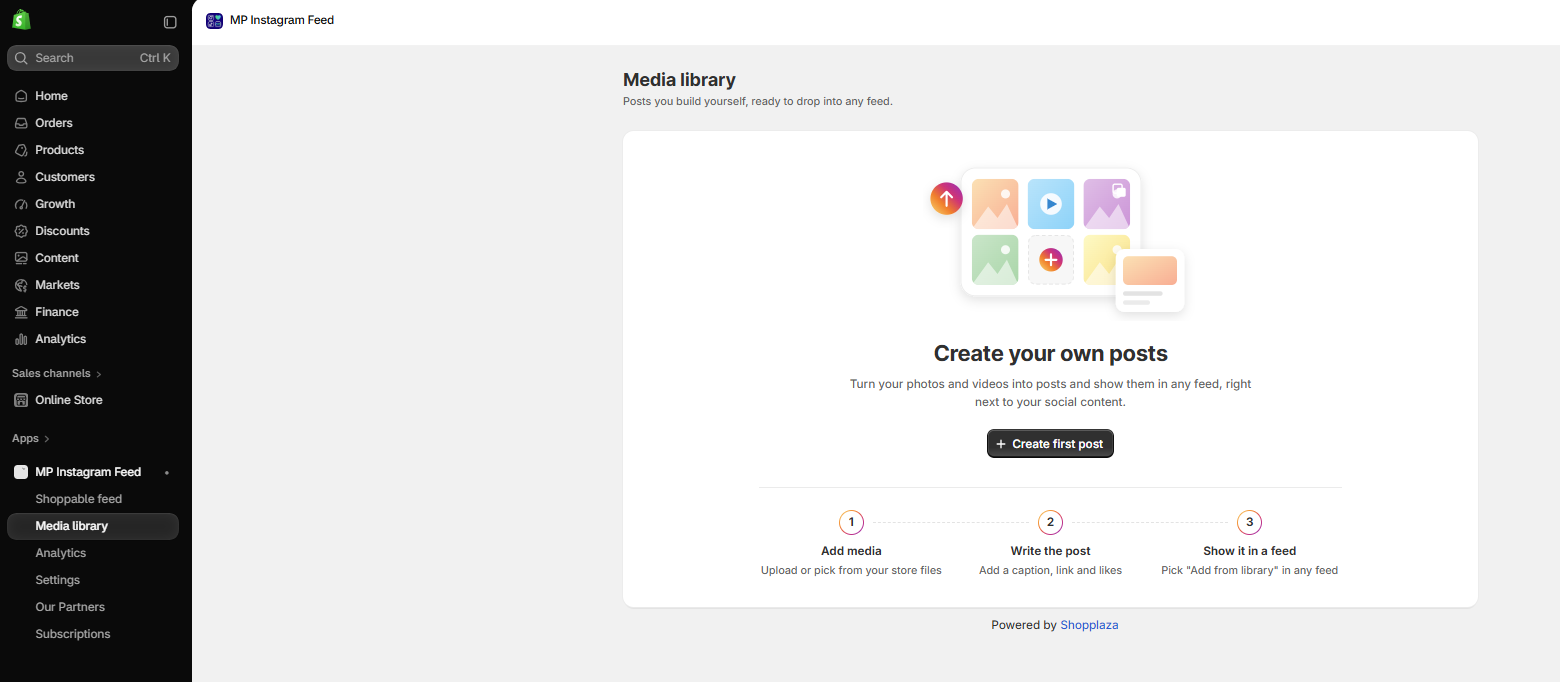1560x682 pixels.
Task: Click the MP Instagram Feed title in header
Action: tap(282, 20)
